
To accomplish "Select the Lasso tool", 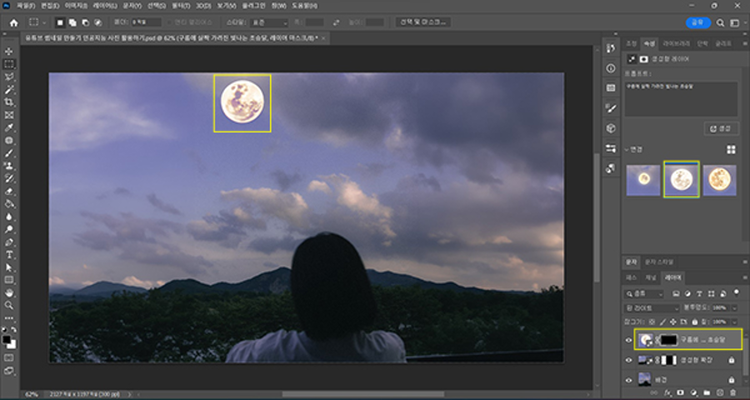I will tap(9, 77).
